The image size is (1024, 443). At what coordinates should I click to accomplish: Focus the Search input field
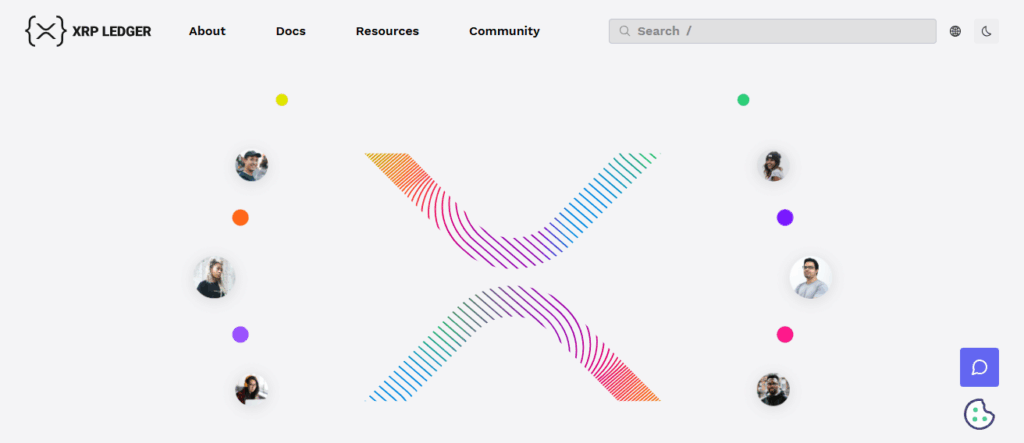(x=773, y=31)
